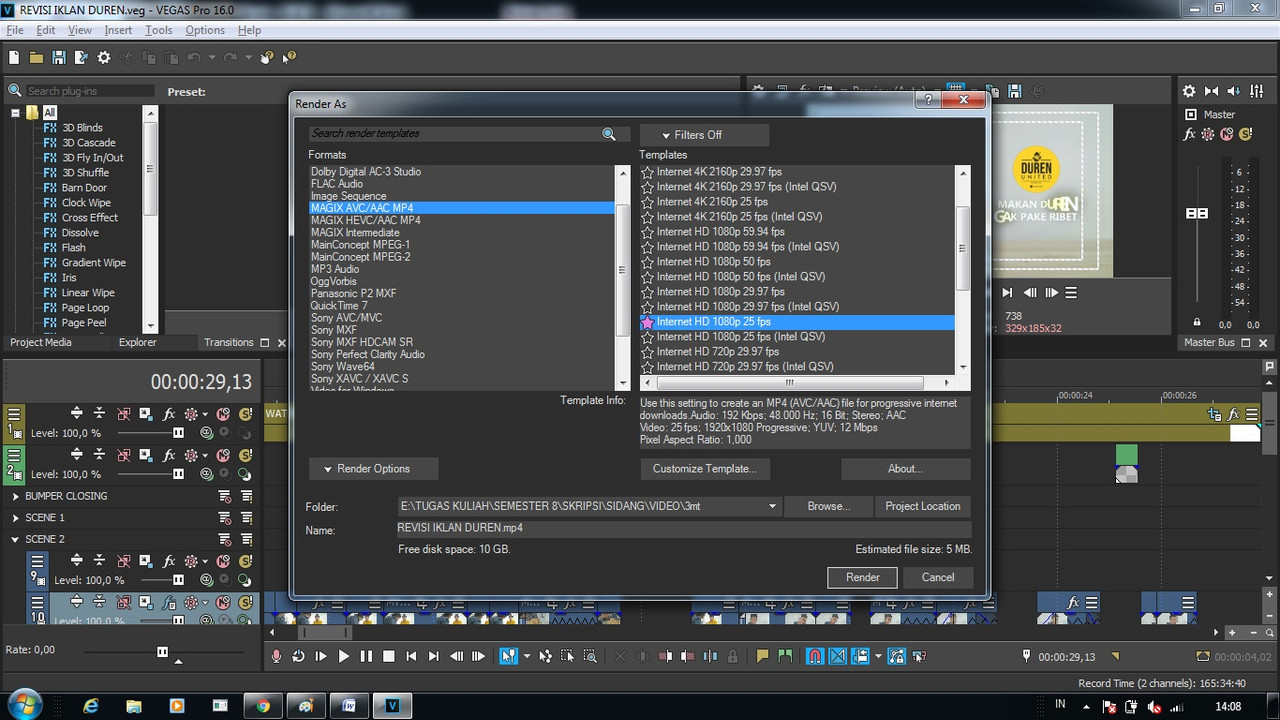Select the MAGIX HEVC/AAC MP4 format
The image size is (1280, 720).
click(x=366, y=220)
